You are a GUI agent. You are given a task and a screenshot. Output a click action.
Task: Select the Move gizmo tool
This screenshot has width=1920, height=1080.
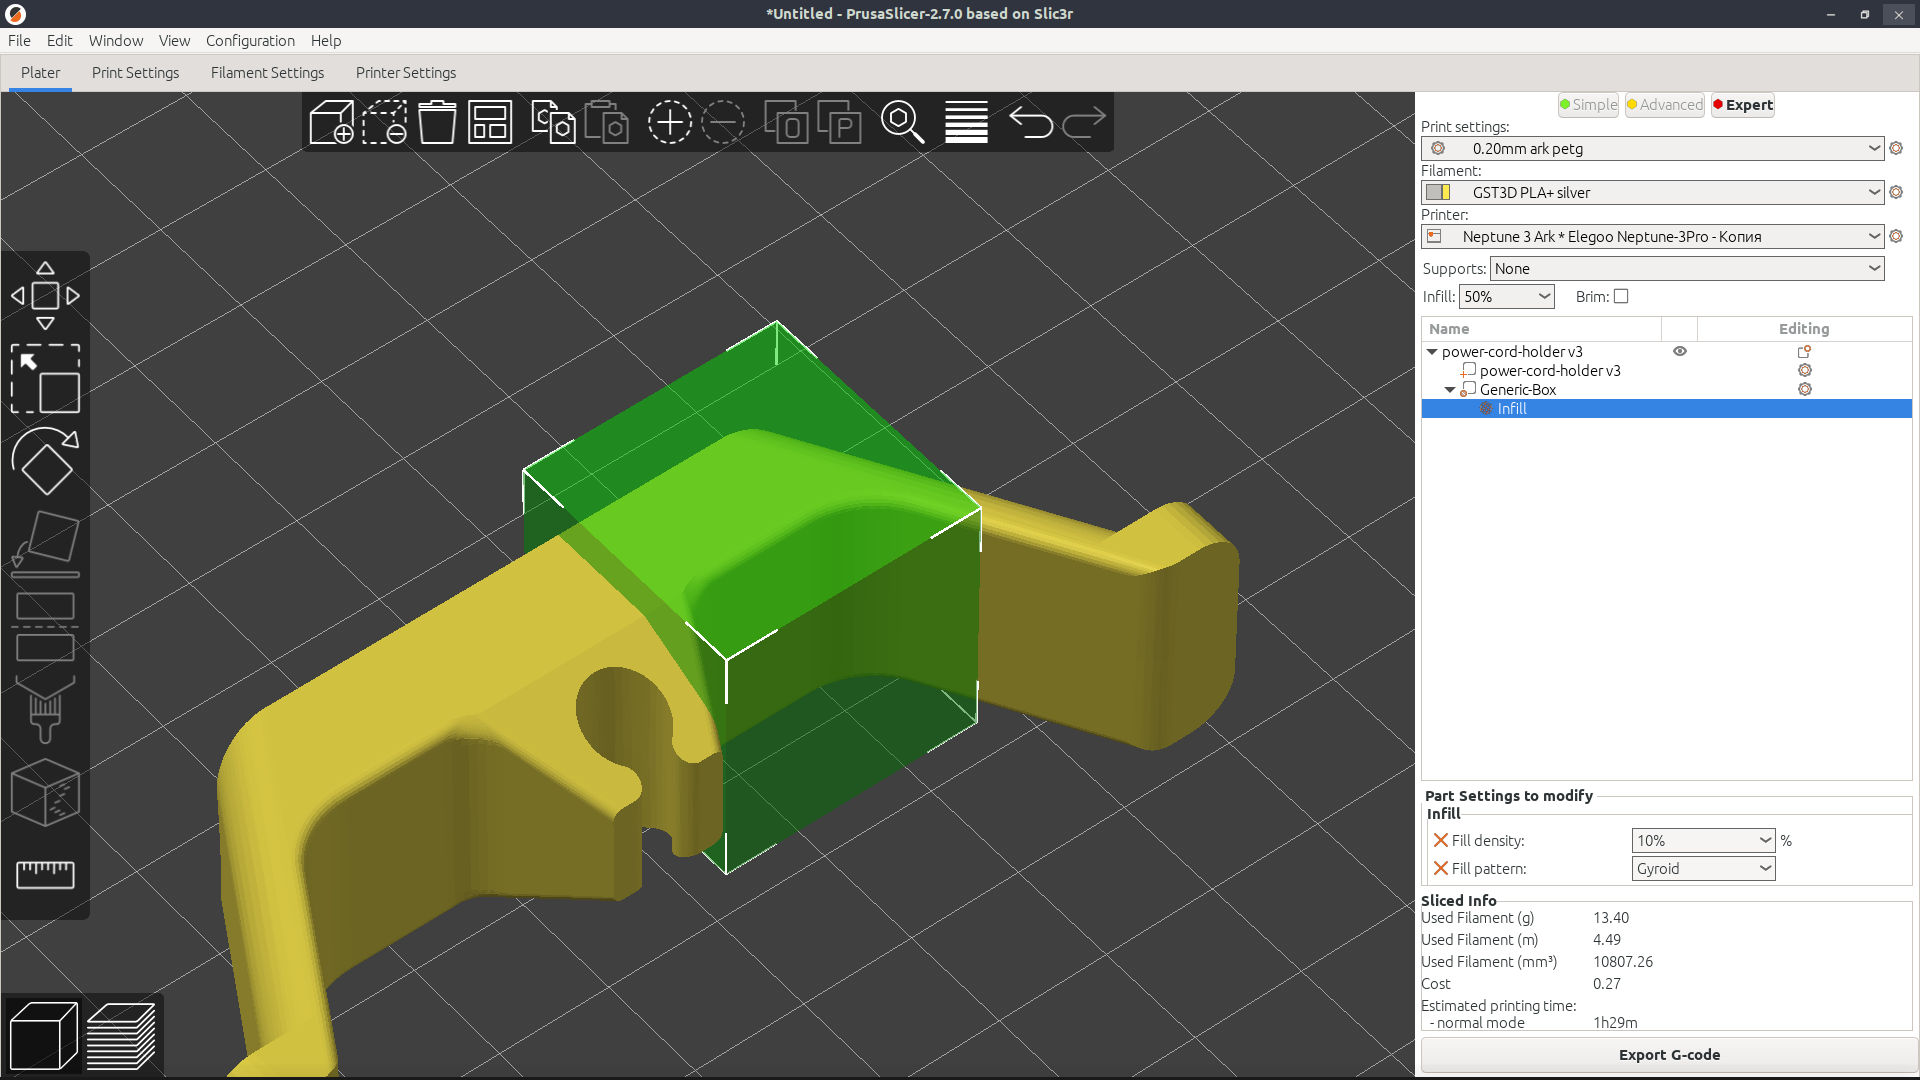pyautogui.click(x=45, y=296)
